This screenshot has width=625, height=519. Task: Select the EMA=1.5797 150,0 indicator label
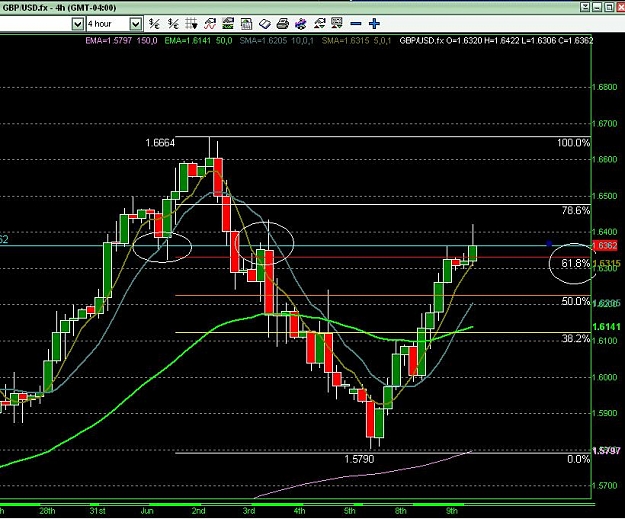coord(121,40)
